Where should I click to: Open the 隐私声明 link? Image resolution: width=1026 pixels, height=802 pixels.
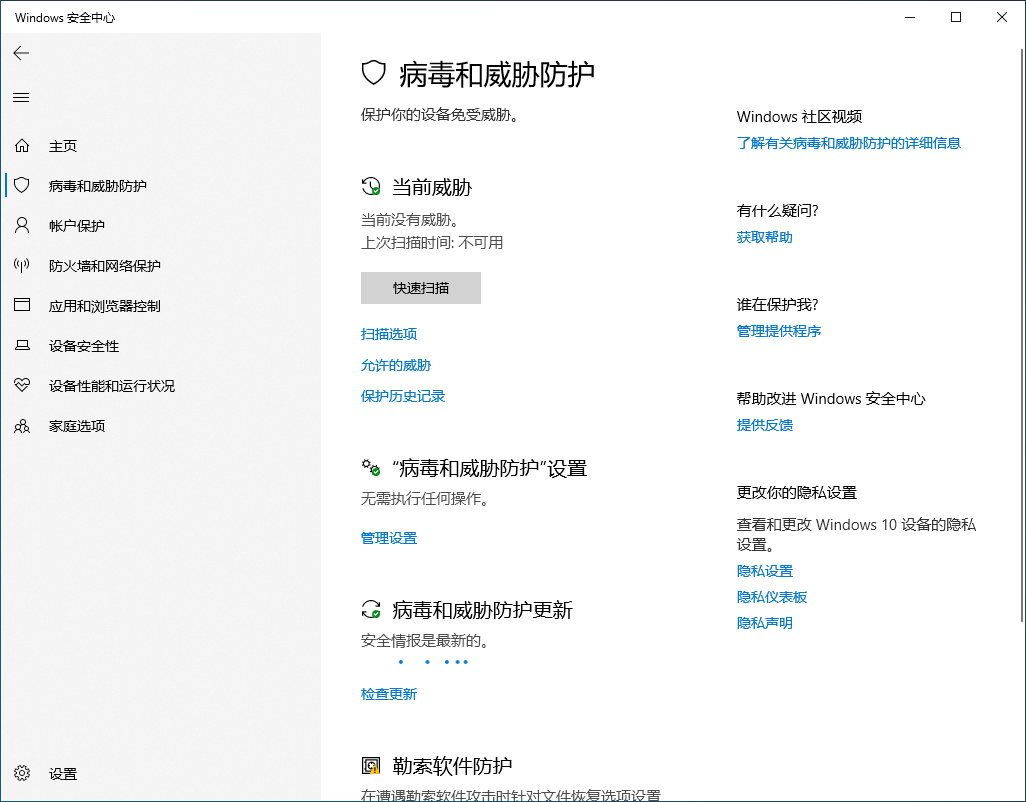pos(764,623)
